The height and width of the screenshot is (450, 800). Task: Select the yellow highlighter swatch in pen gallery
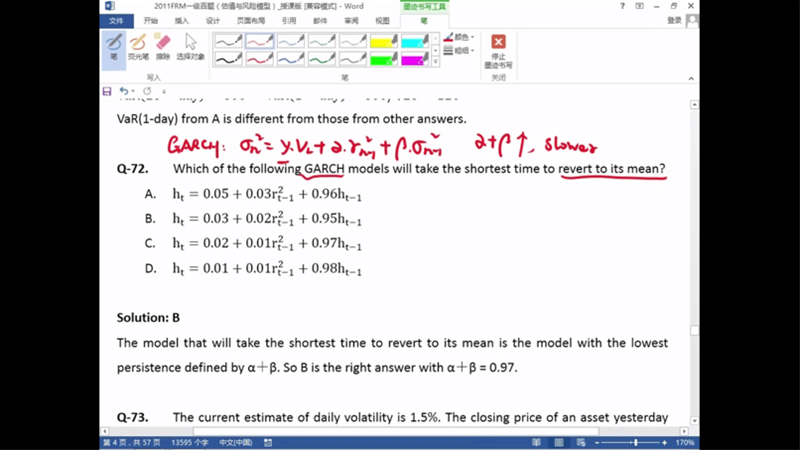[x=384, y=42]
